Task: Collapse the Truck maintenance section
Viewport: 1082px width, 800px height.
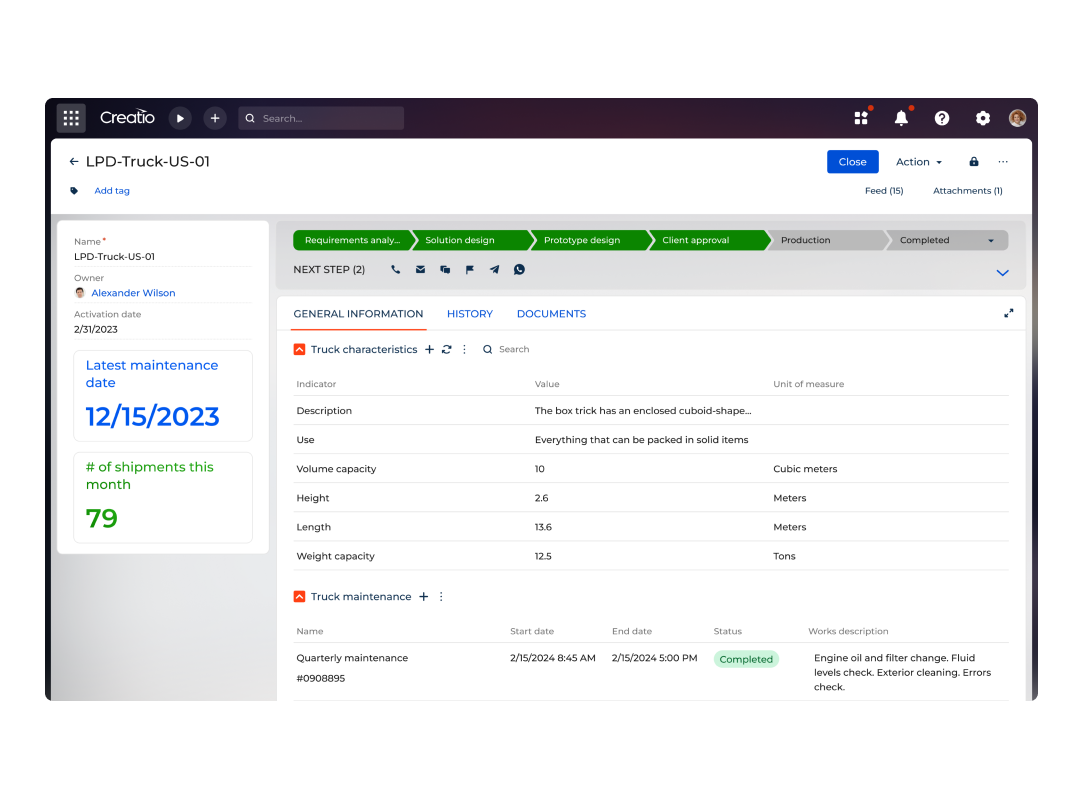Action: pyautogui.click(x=299, y=596)
